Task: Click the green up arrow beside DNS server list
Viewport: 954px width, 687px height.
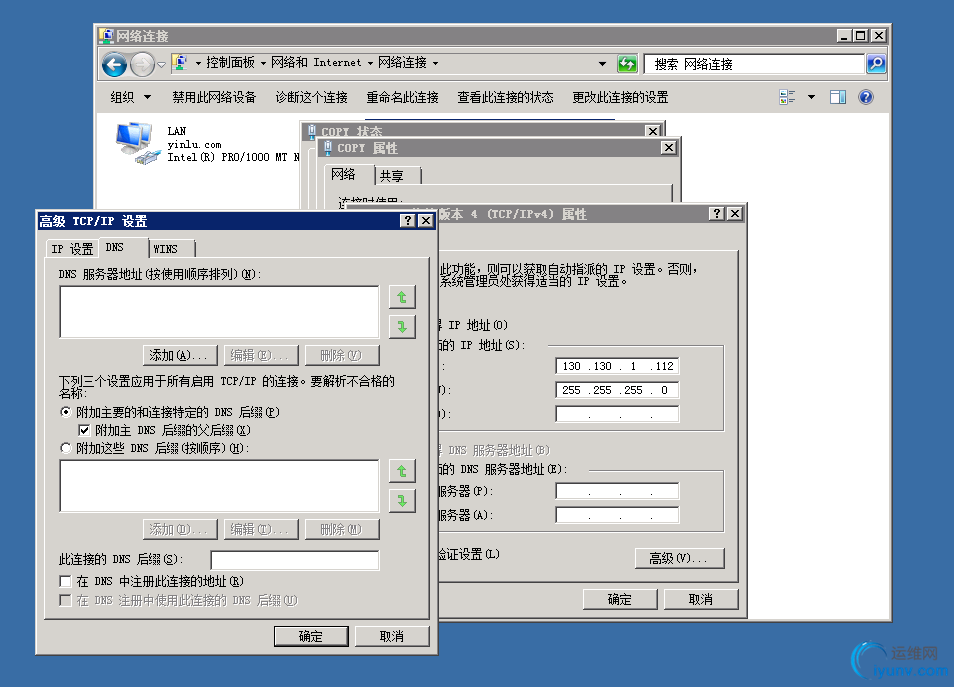Action: (401, 296)
